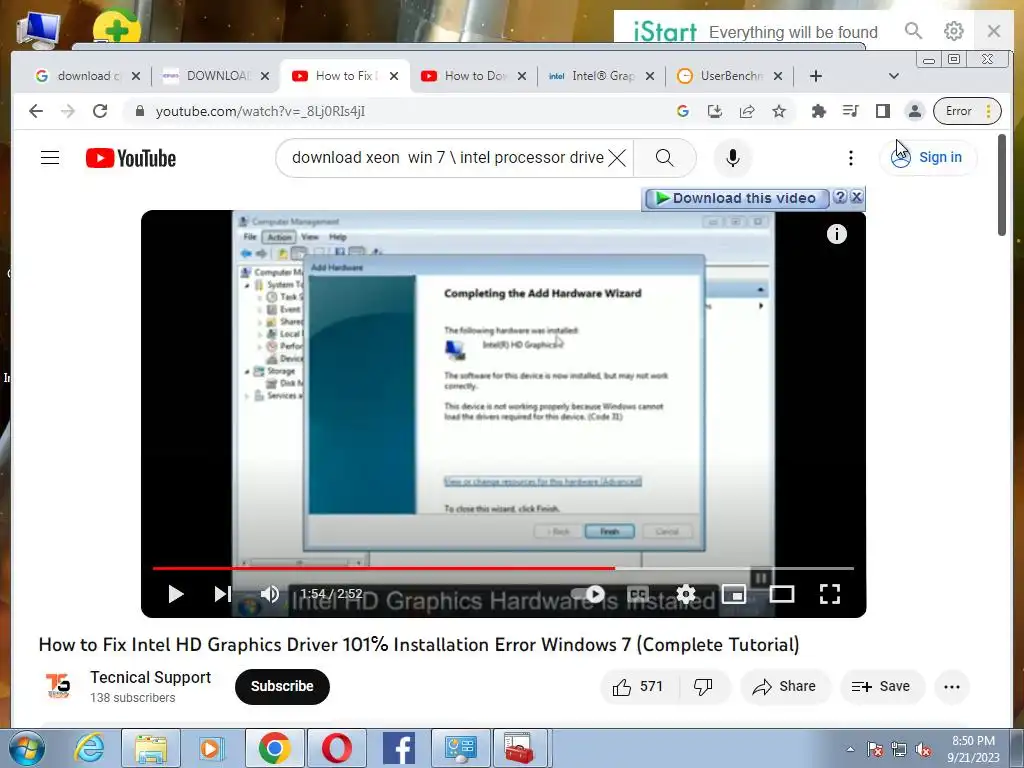Show video info card icon
Image resolution: width=1024 pixels, height=768 pixels.
837,234
